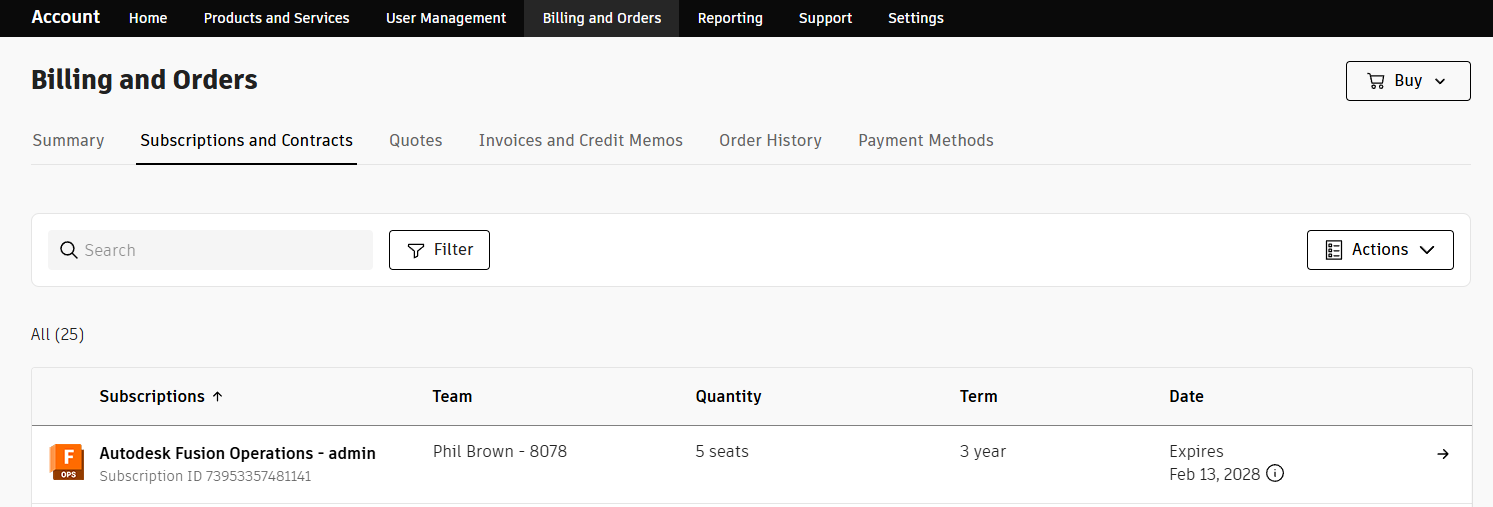1493x507 pixels.
Task: Expand the Actions dropdown
Action: point(1379,250)
